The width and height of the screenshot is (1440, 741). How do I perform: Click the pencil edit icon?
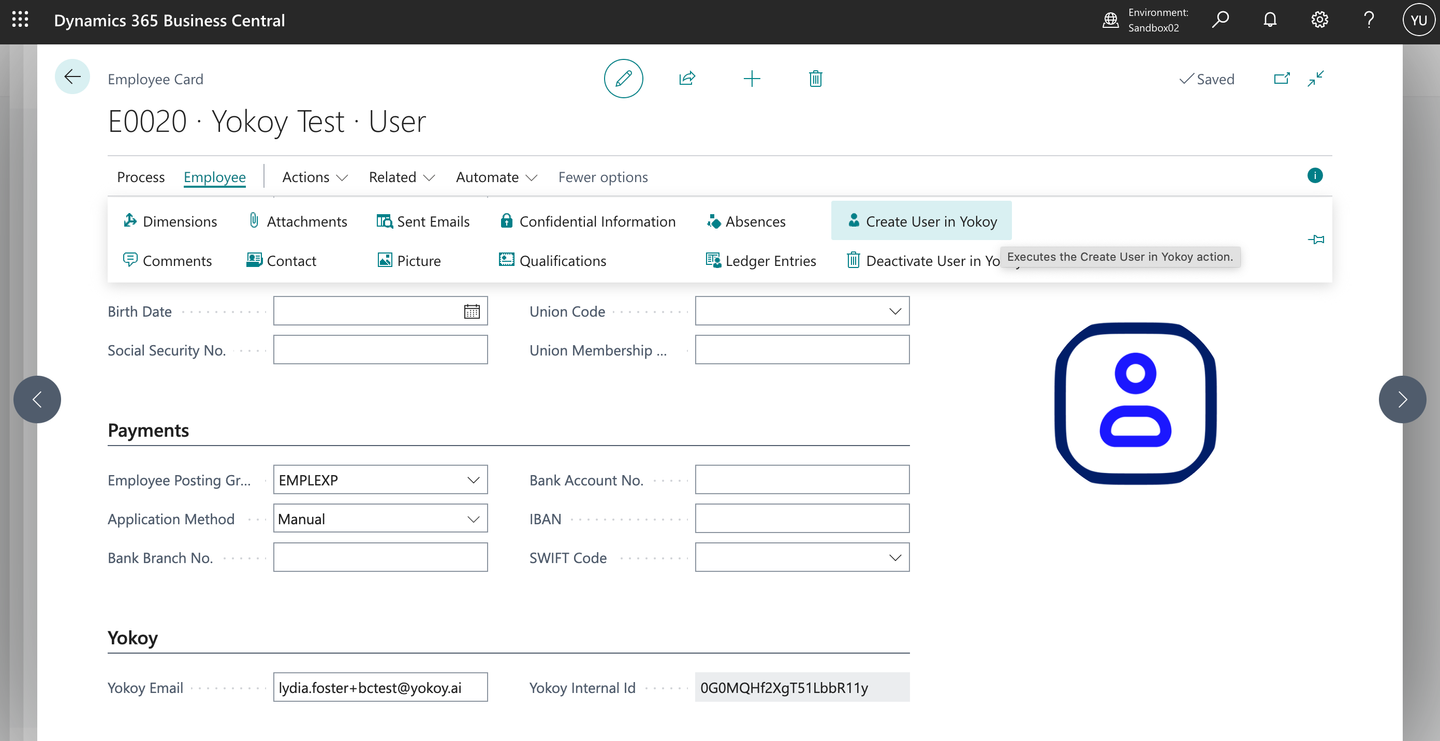(623, 78)
